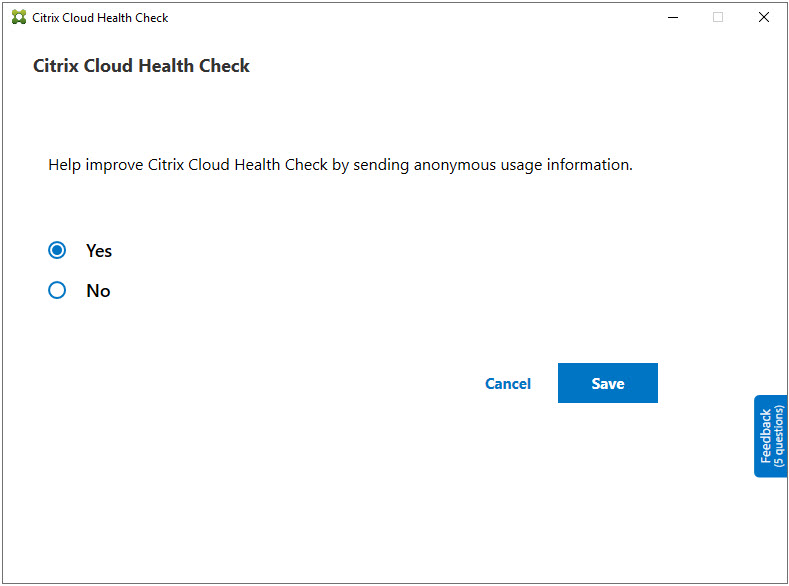Image resolution: width=789 pixels, height=586 pixels.
Task: Click the word "Feedback" on the side tab
Action: [766, 436]
